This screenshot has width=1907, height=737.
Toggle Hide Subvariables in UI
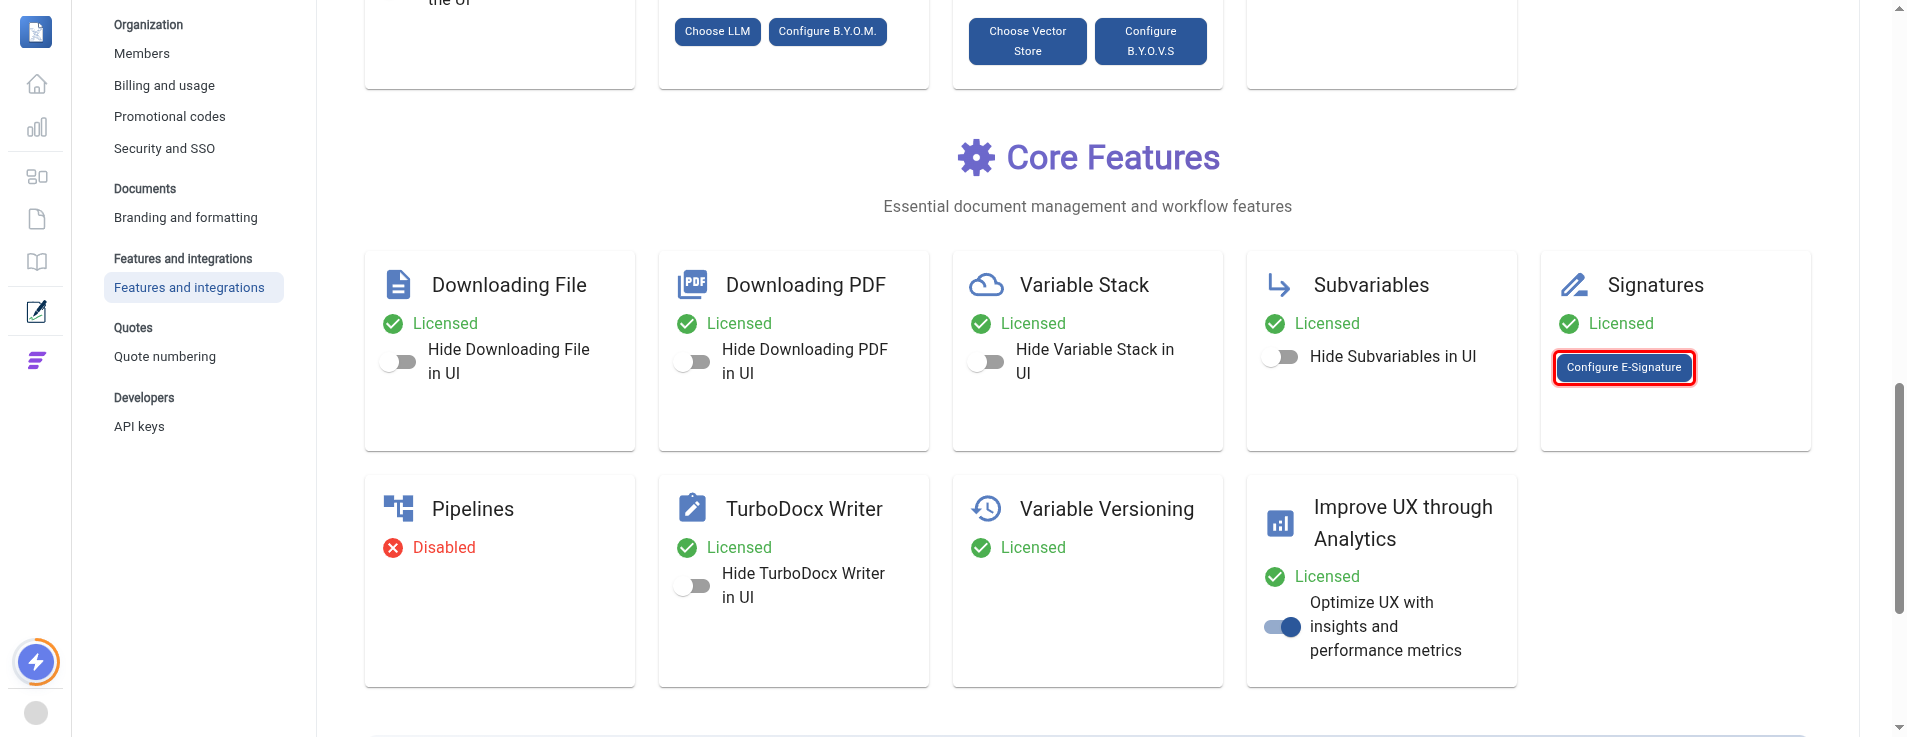1280,357
